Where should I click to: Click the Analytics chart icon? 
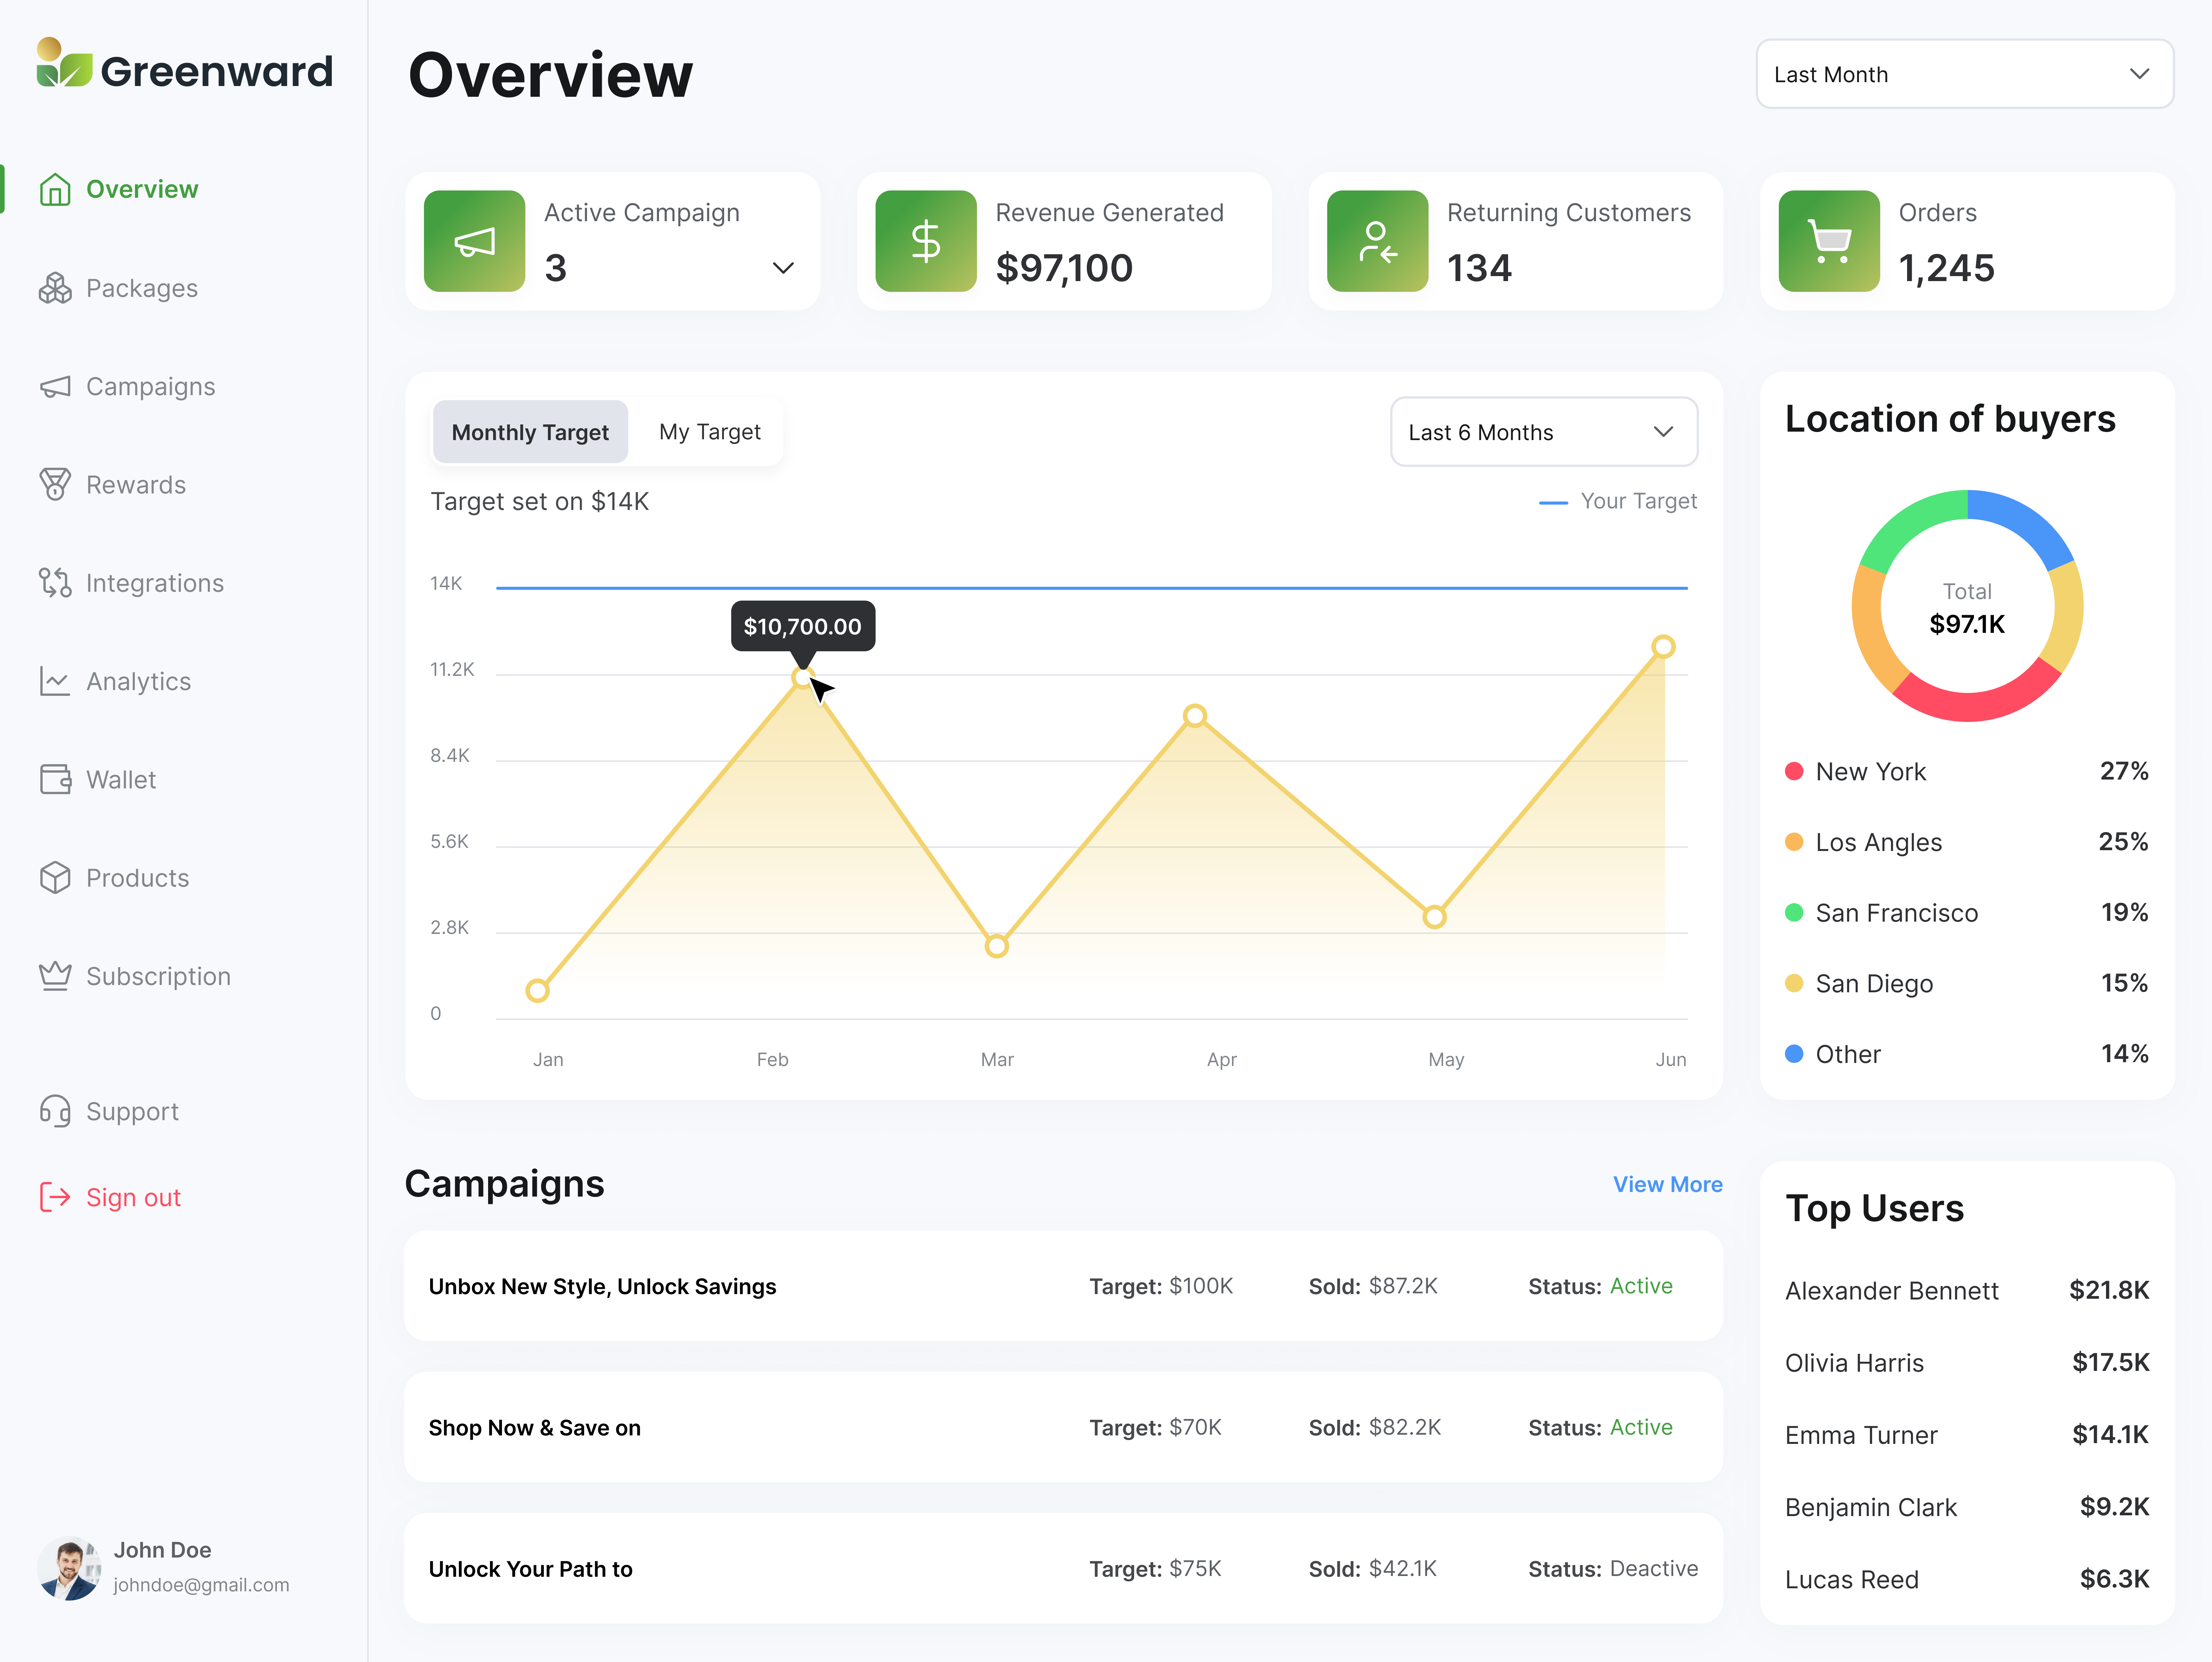pyautogui.click(x=55, y=681)
